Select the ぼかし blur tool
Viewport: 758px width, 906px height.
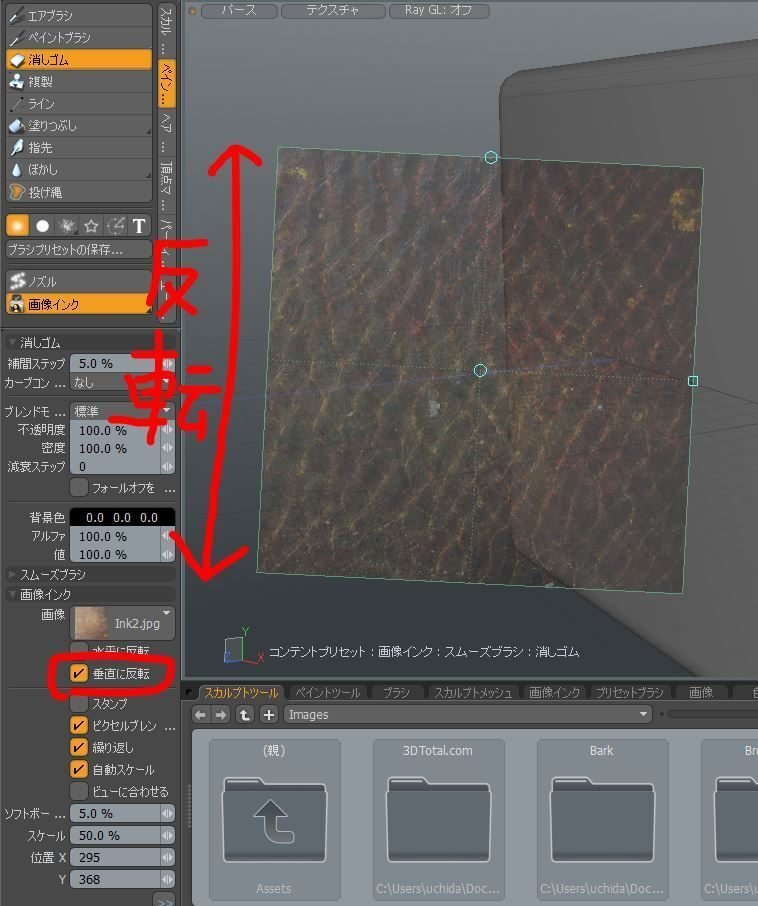(x=79, y=169)
